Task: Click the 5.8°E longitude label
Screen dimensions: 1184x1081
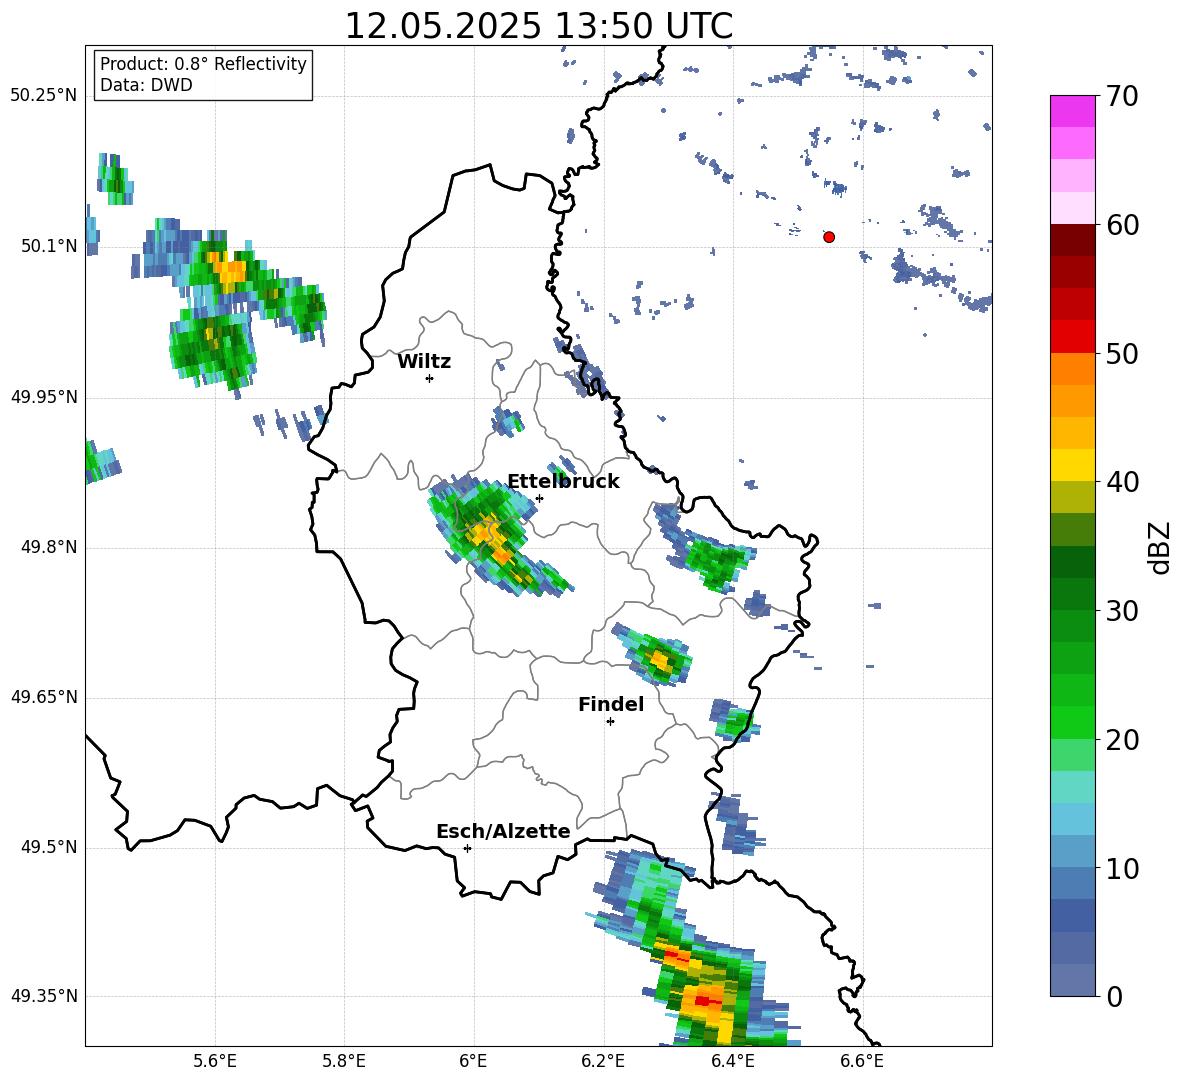Action: coord(344,1061)
